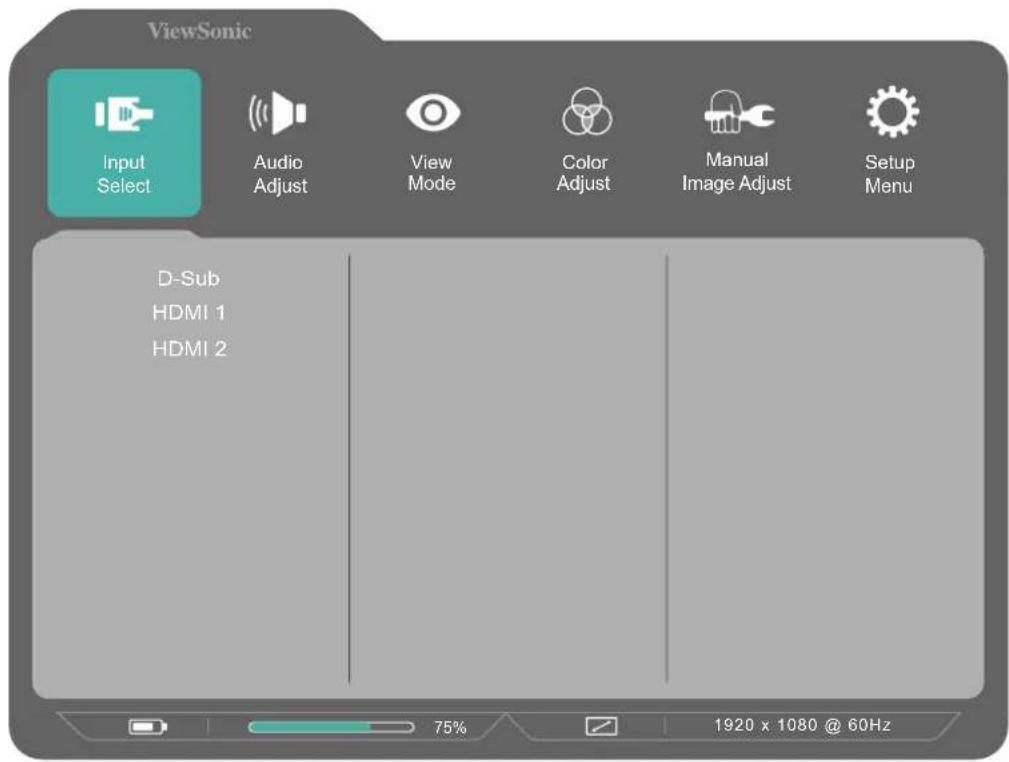1009x762 pixels.
Task: Click the aspect ratio icon in status bar
Action: [601, 726]
